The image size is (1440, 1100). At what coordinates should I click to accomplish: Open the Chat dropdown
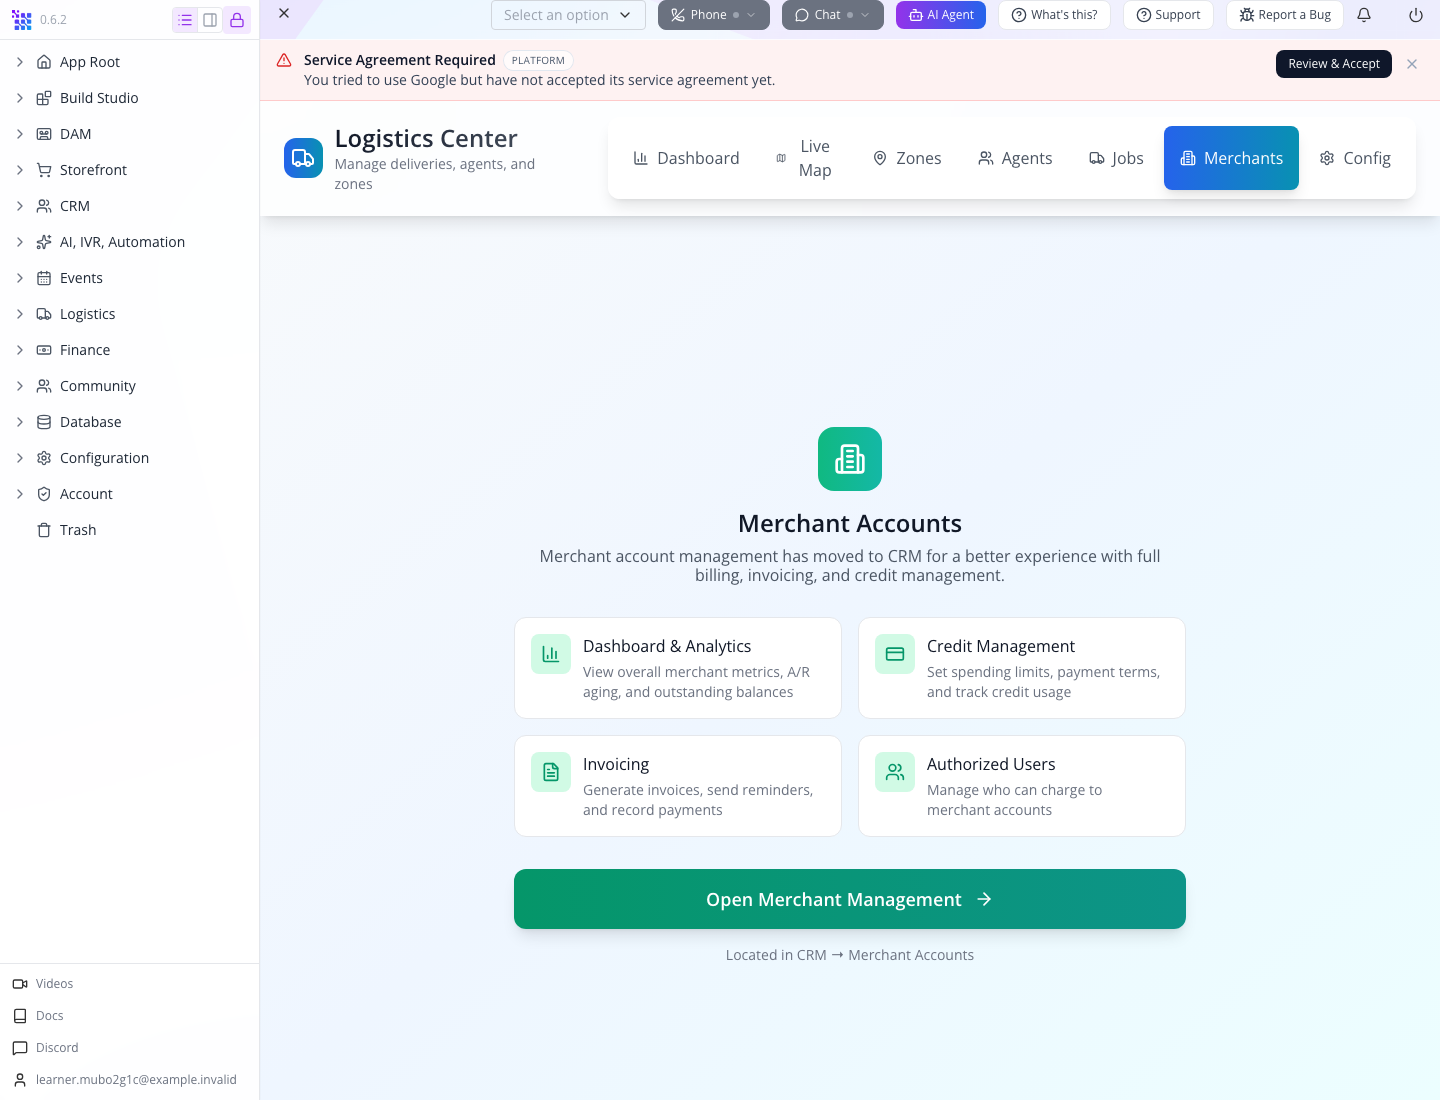click(833, 15)
